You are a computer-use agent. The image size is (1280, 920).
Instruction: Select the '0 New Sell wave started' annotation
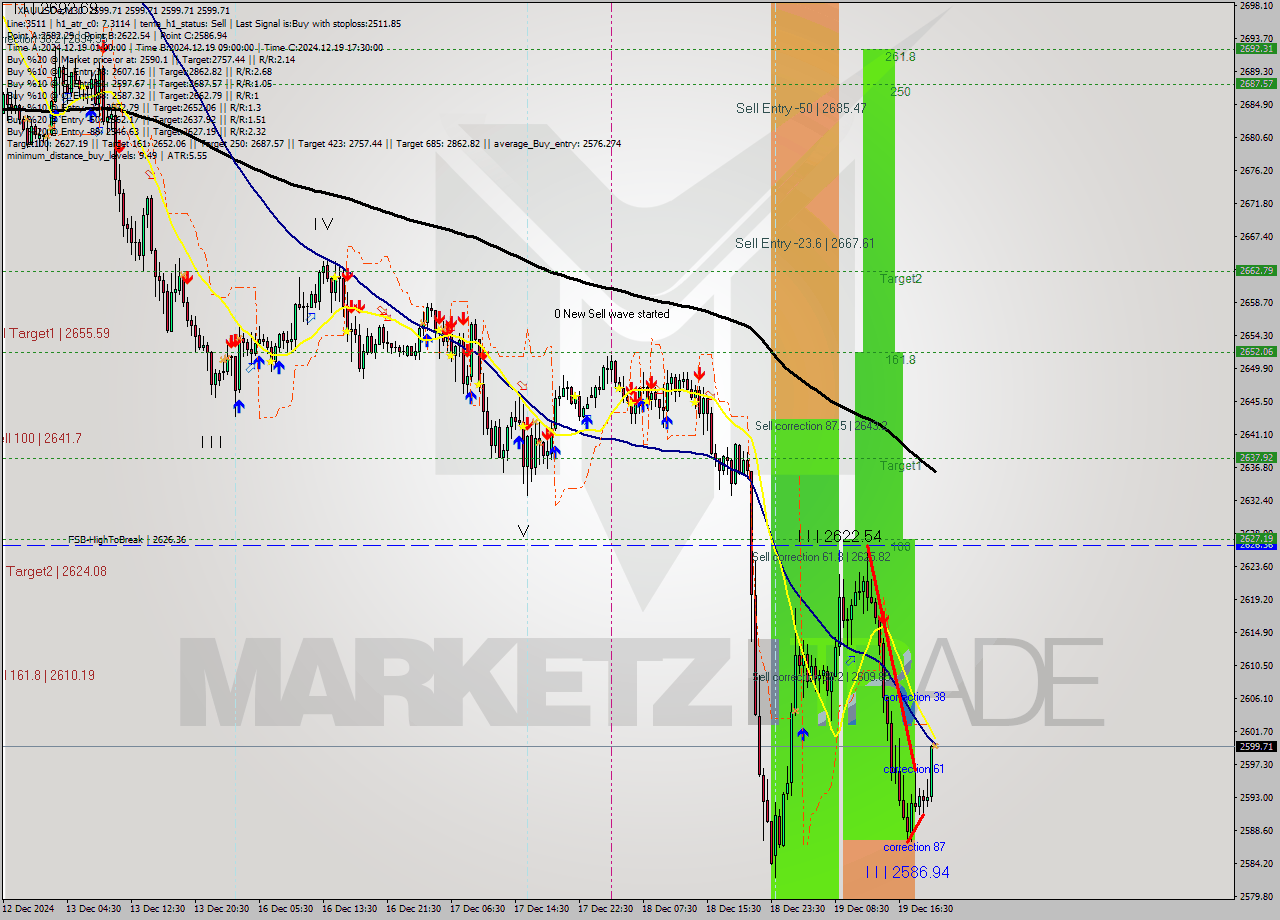[612, 314]
